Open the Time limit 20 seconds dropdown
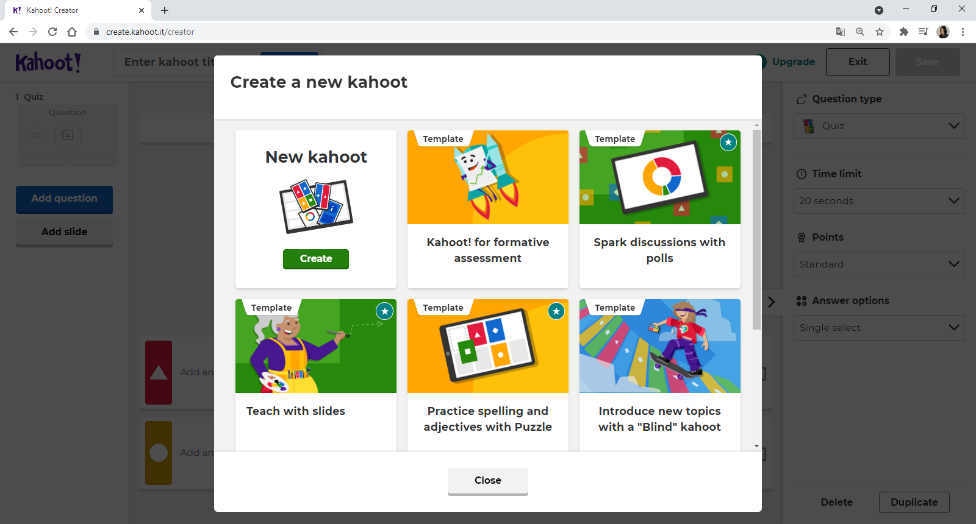The width and height of the screenshot is (976, 524). point(879,201)
